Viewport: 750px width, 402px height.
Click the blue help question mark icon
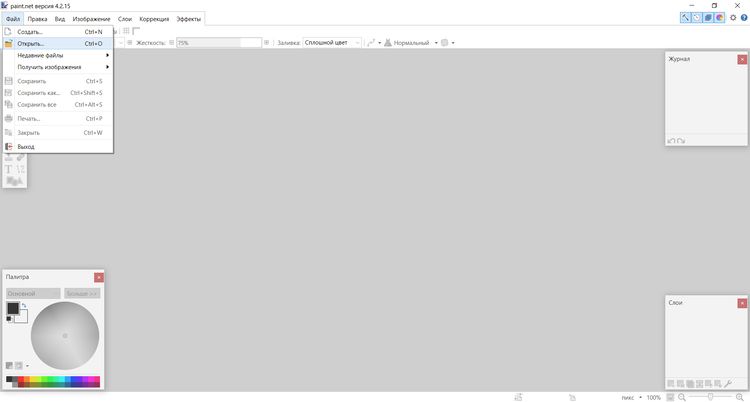[743, 18]
